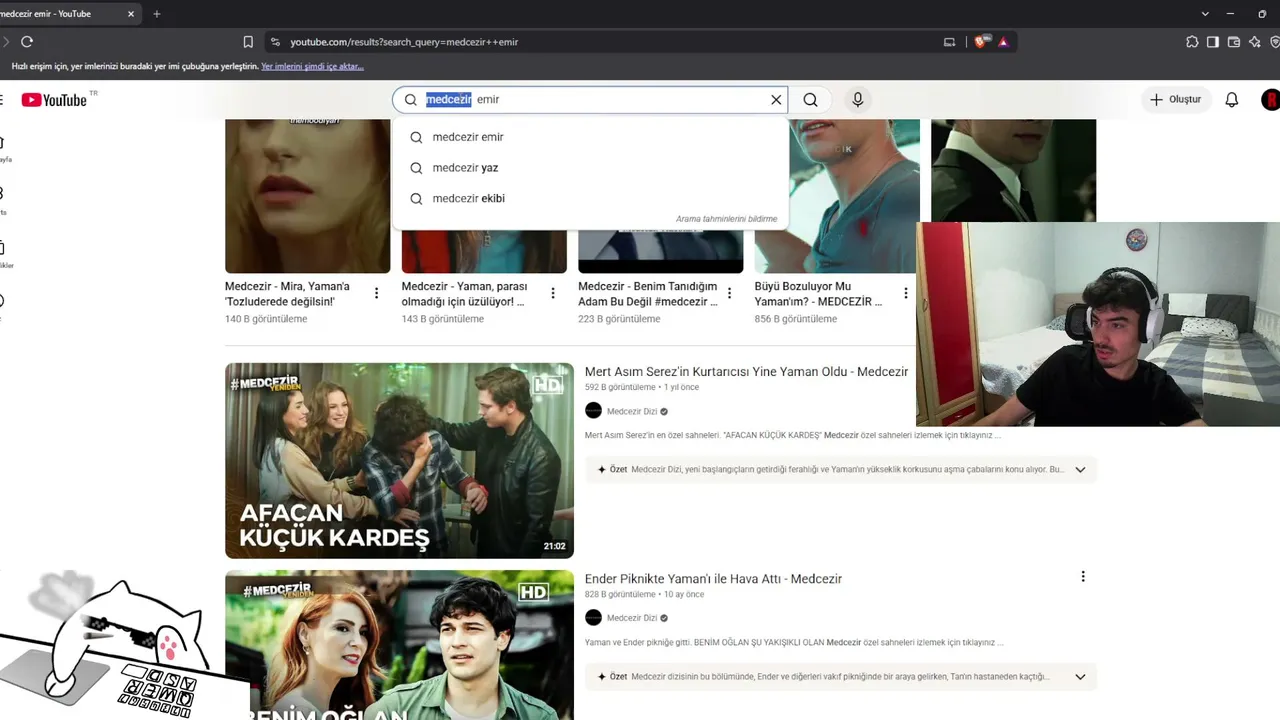Image resolution: width=1280 pixels, height=720 pixels.
Task: Open the Brave Wallet icon
Action: (x=1234, y=42)
